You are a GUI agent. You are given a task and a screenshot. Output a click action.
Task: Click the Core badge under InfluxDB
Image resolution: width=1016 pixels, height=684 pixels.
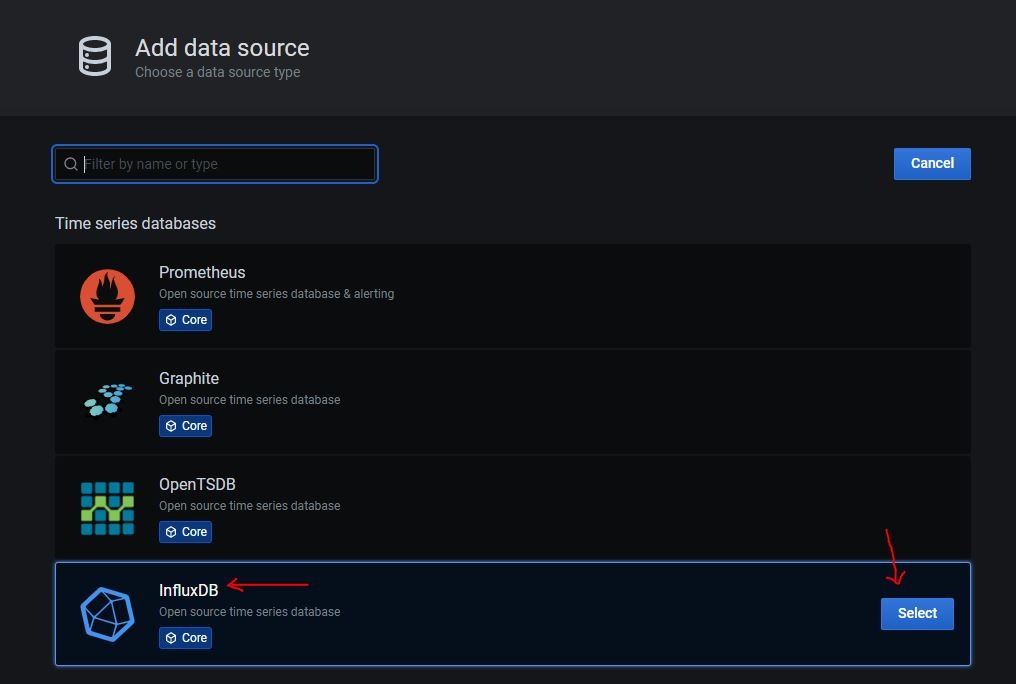pos(185,638)
